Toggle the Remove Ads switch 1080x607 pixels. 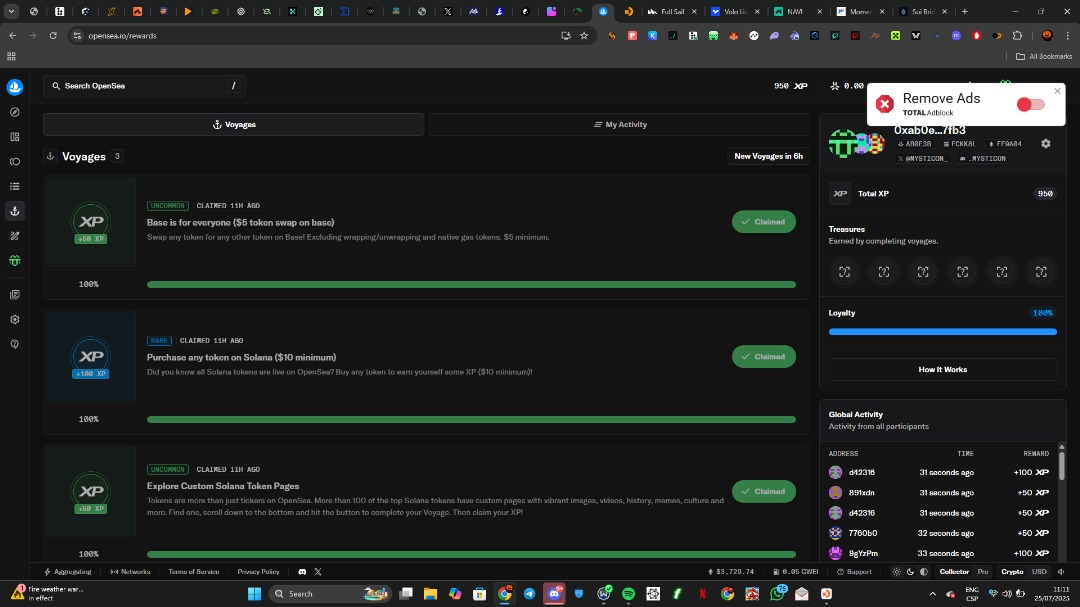(1030, 105)
